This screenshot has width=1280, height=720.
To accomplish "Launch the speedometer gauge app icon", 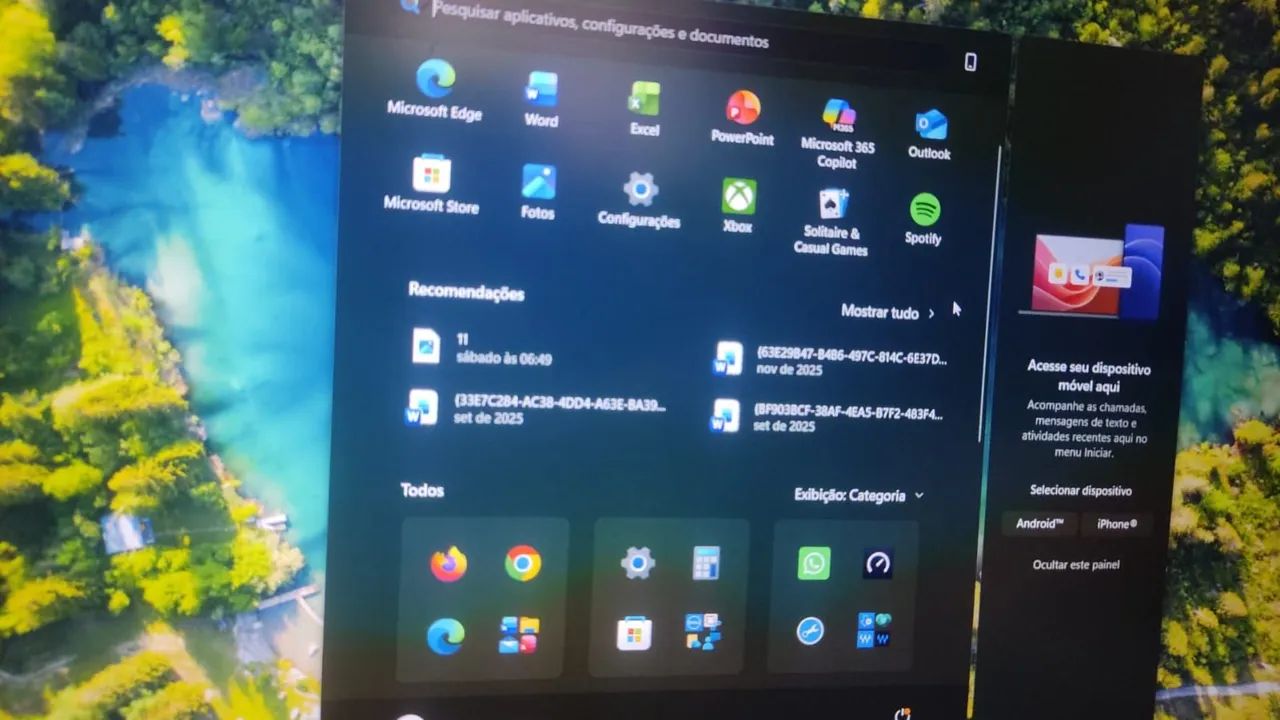I will (x=877, y=564).
